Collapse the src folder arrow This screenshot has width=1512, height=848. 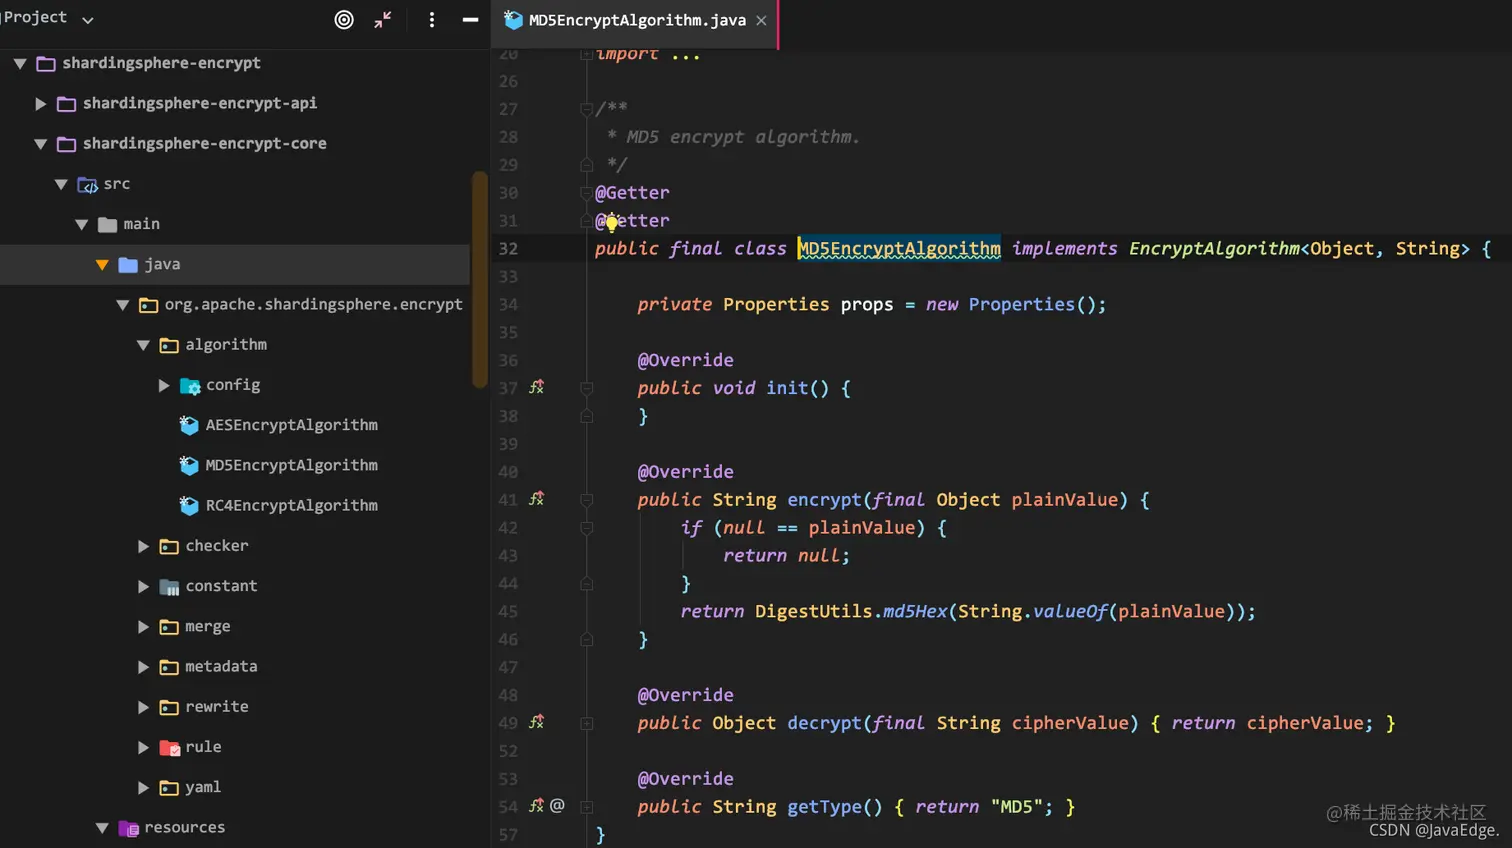[x=61, y=184]
